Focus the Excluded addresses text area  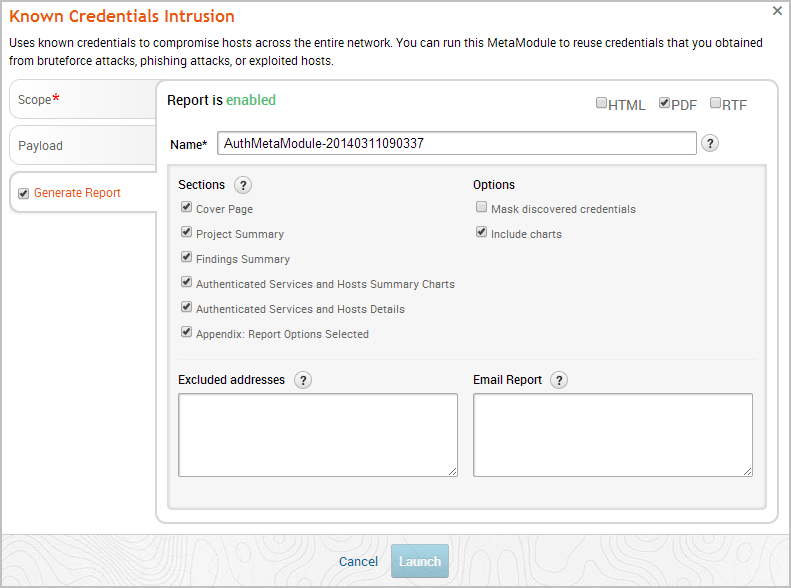[318, 435]
